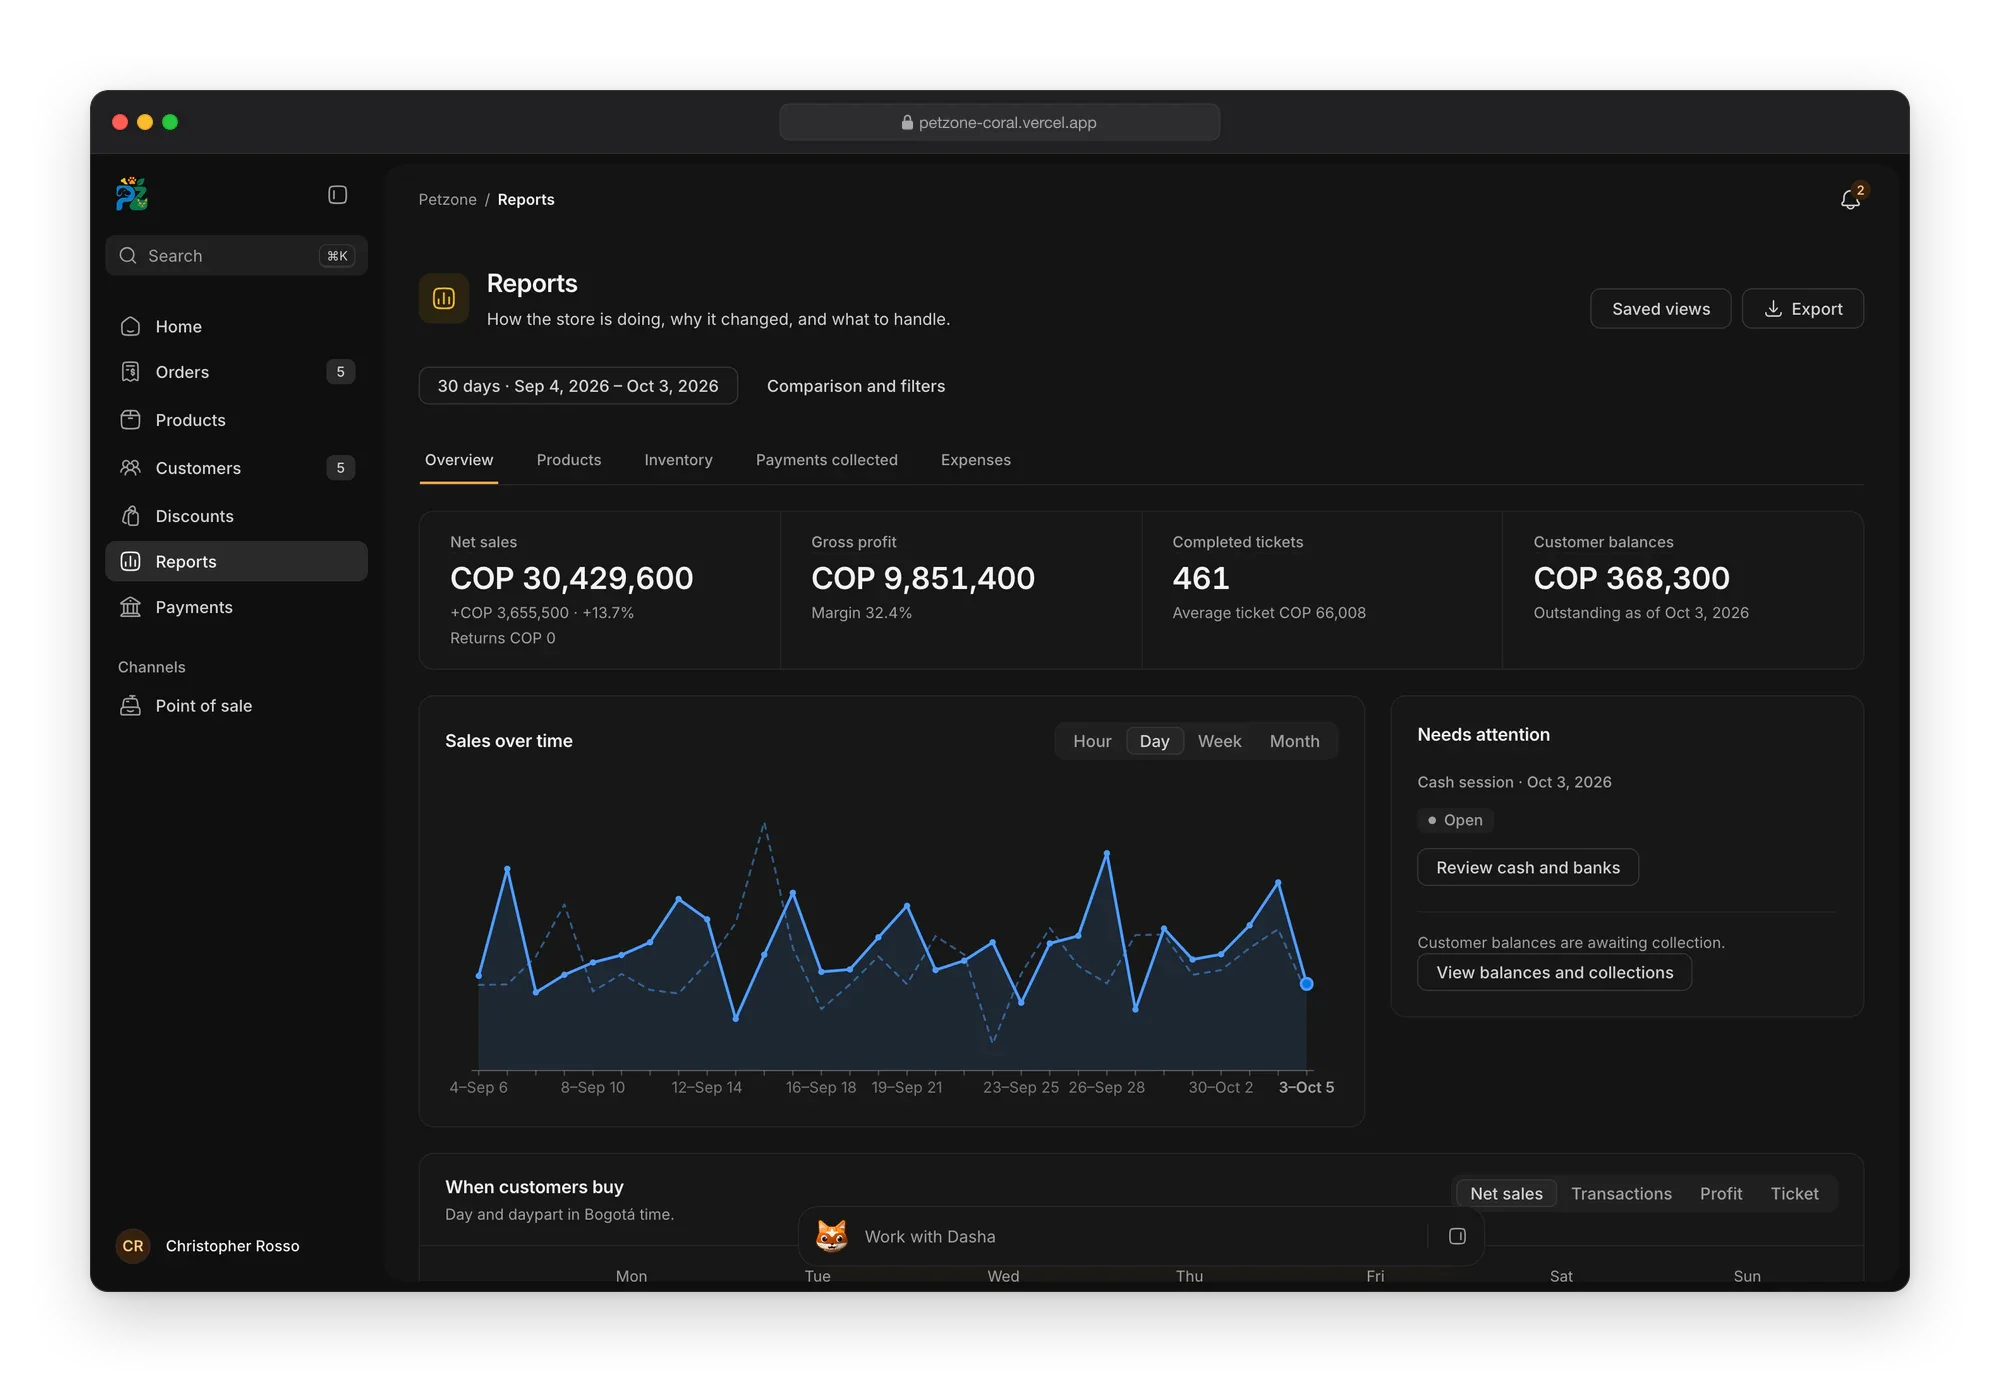Click the CR user avatar
The image size is (2000, 1382).
point(133,1246)
